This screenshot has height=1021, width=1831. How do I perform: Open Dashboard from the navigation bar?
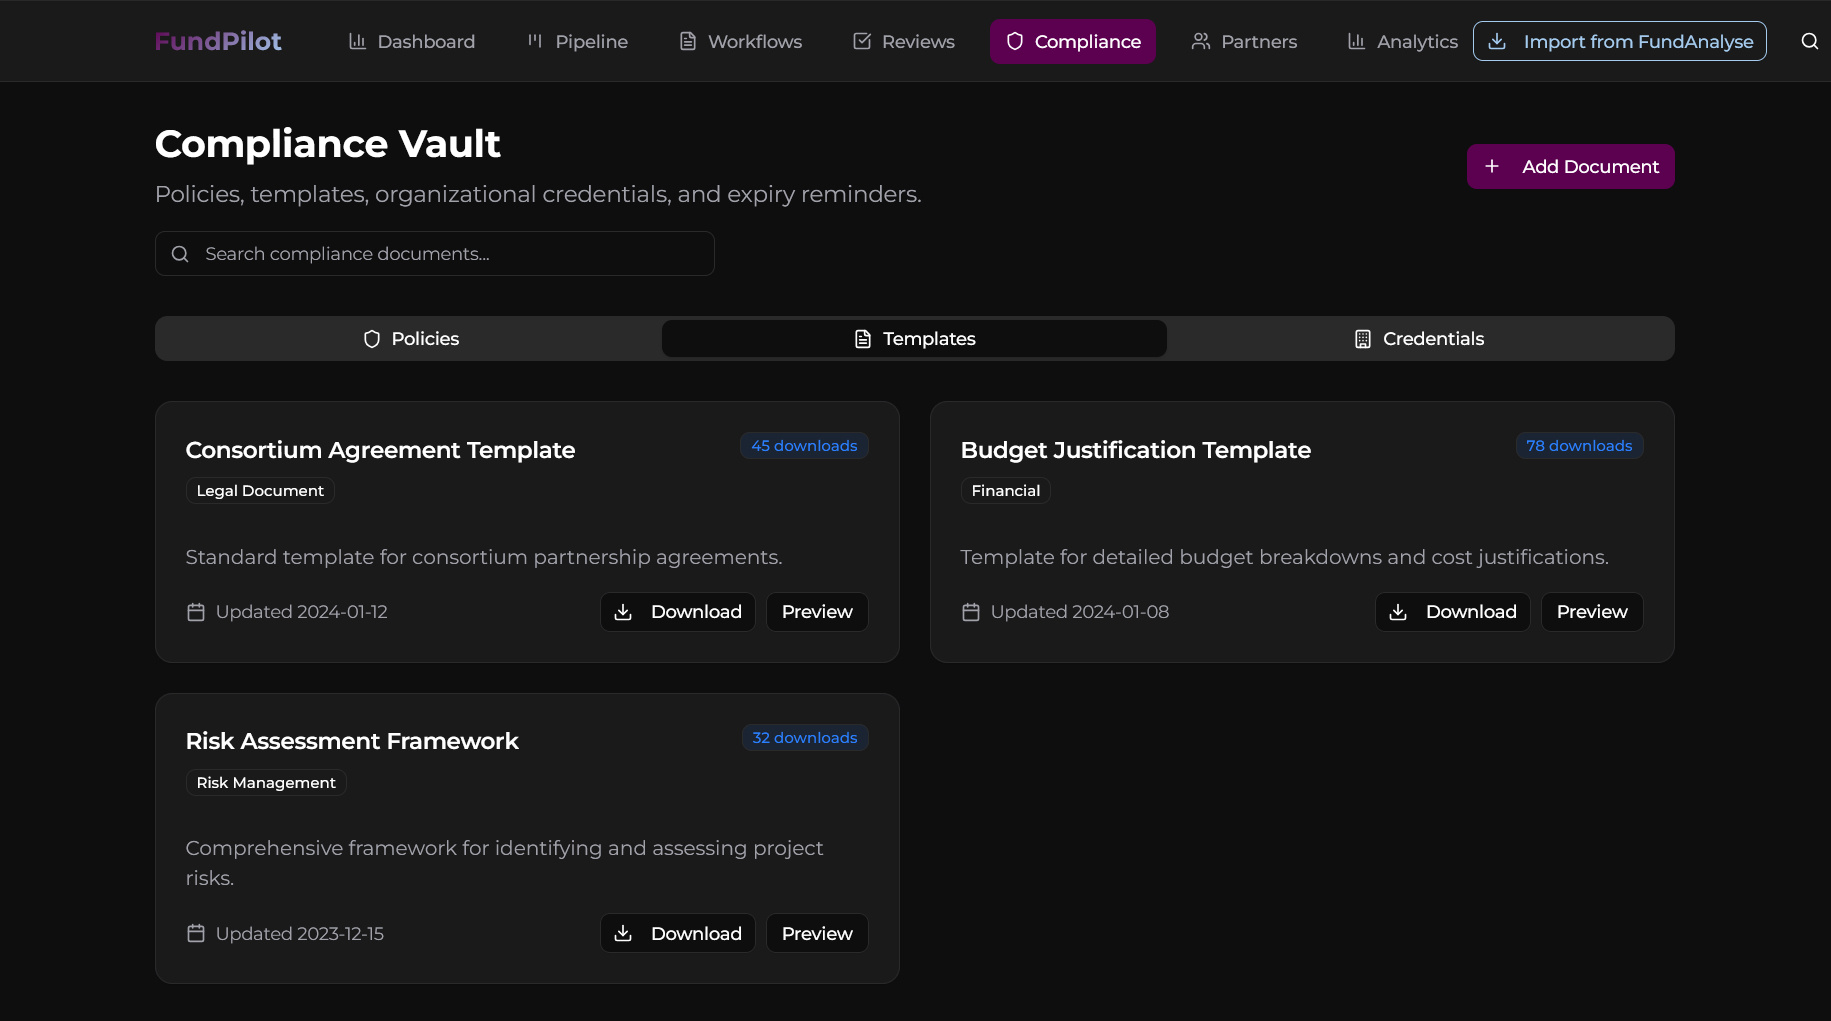pos(411,41)
